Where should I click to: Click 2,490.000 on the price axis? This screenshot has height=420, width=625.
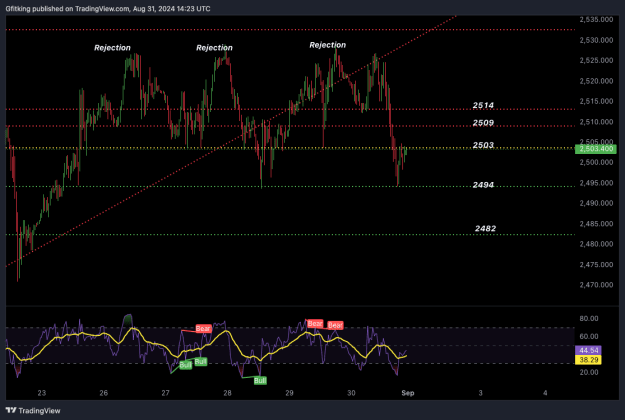(596, 203)
